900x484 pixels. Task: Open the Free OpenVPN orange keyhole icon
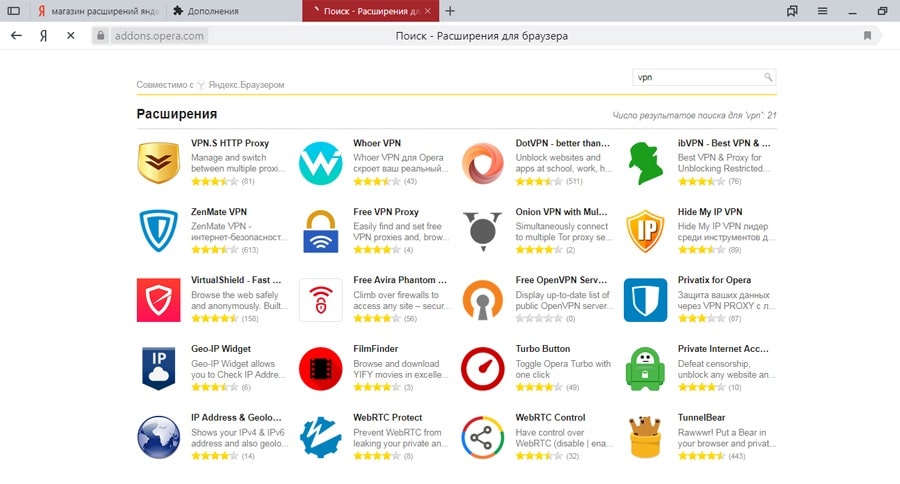coord(483,300)
